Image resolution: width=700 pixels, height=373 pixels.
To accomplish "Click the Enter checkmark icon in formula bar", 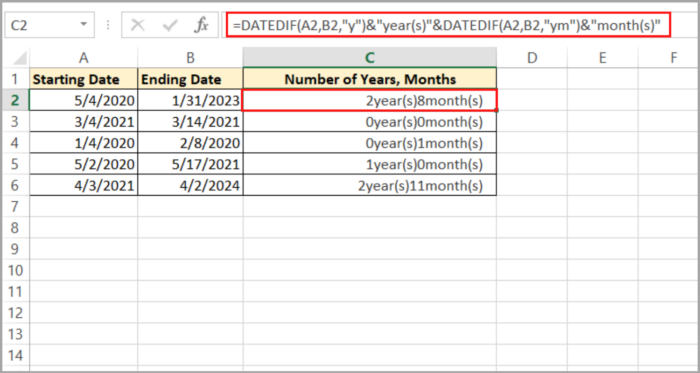I will point(170,26).
